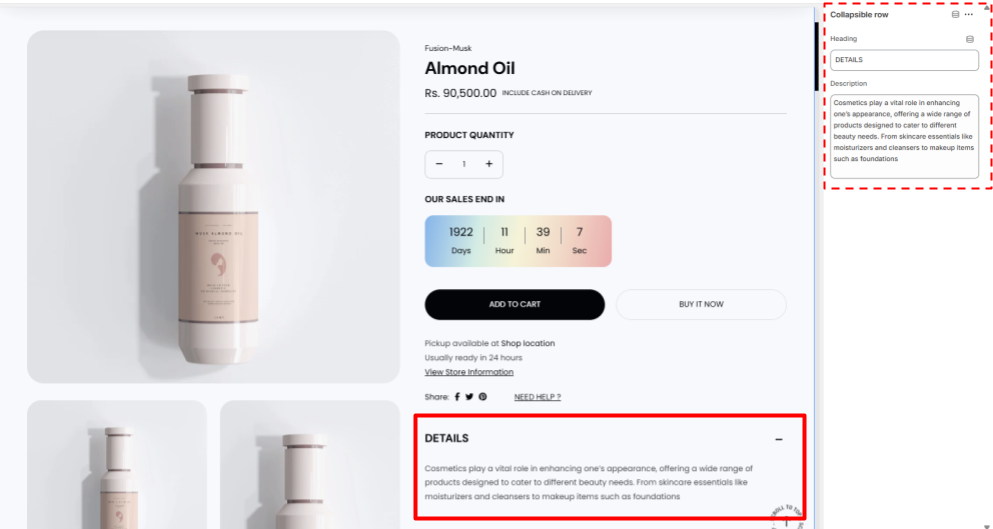The width and height of the screenshot is (993, 529).
Task: Click dynamic source icon beside Collapsible row
Action: pos(955,15)
